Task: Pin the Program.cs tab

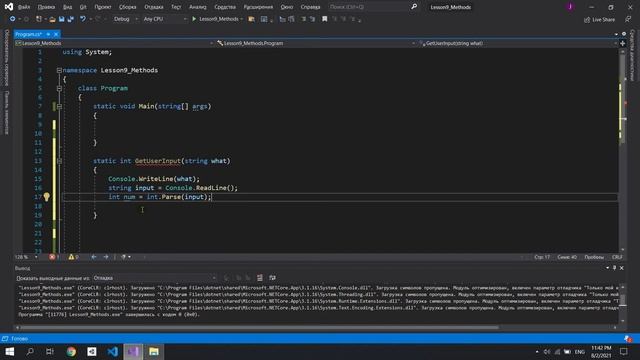Action: [x=48, y=34]
